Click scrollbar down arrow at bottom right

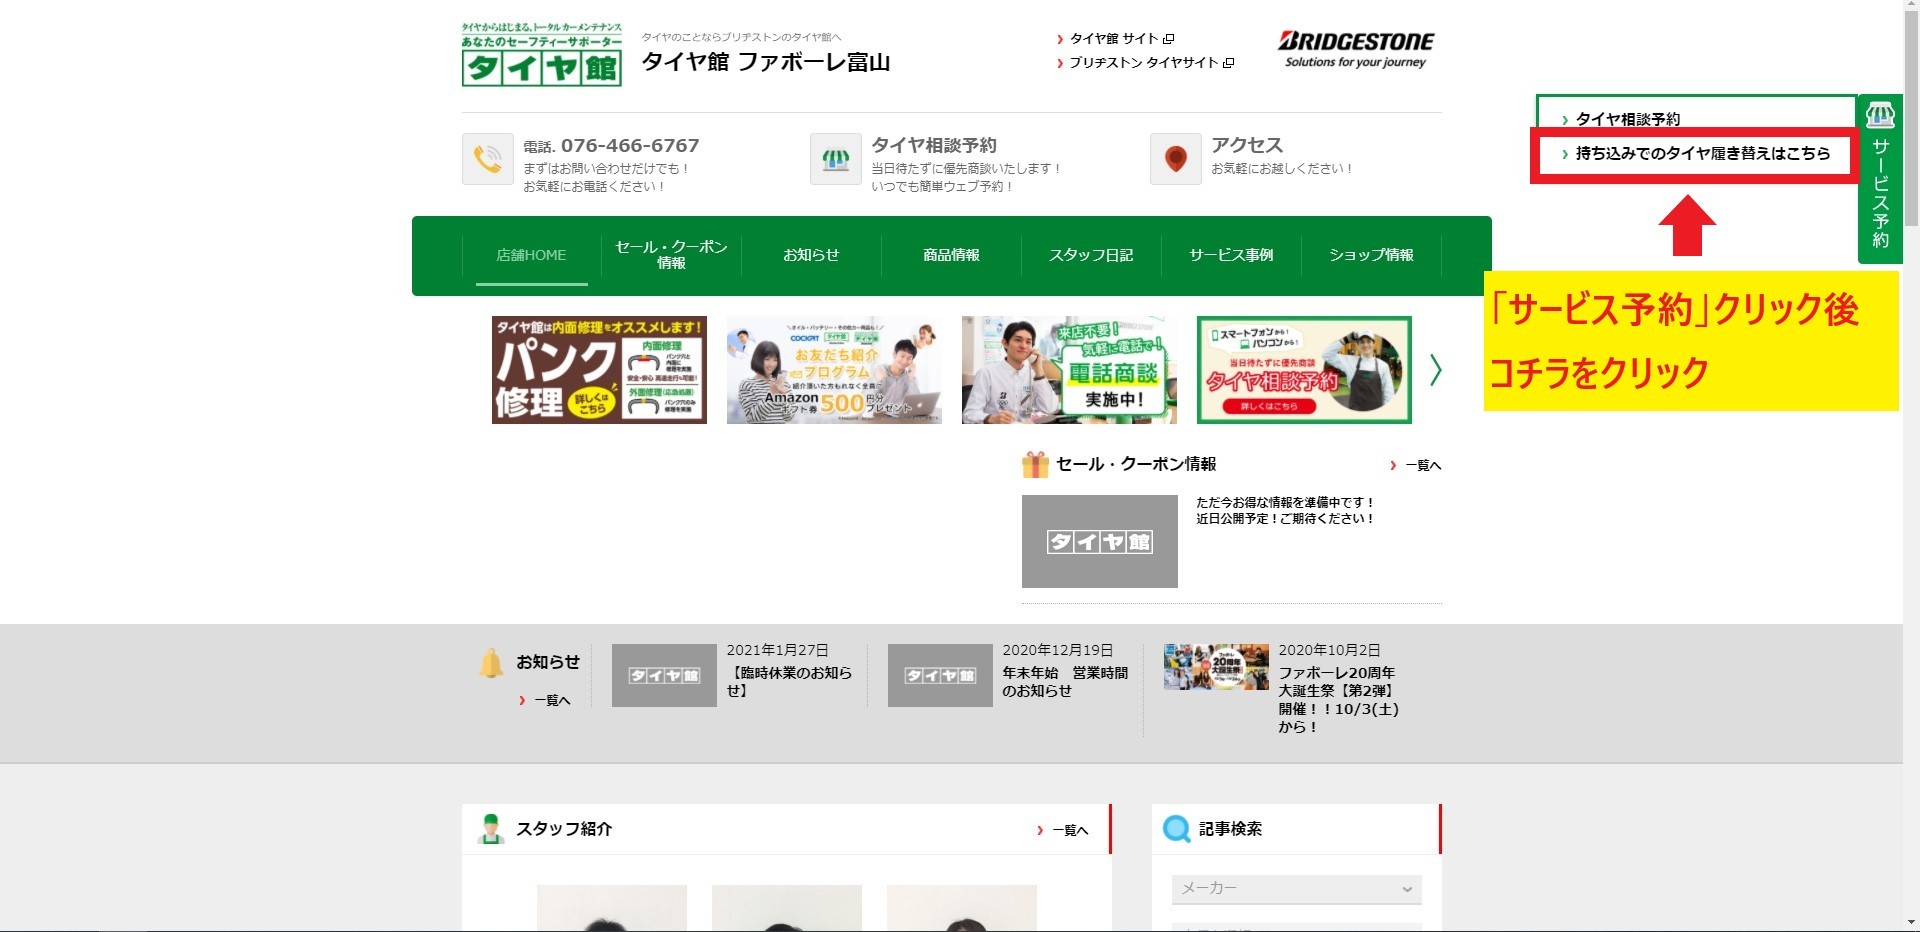click(1911, 923)
